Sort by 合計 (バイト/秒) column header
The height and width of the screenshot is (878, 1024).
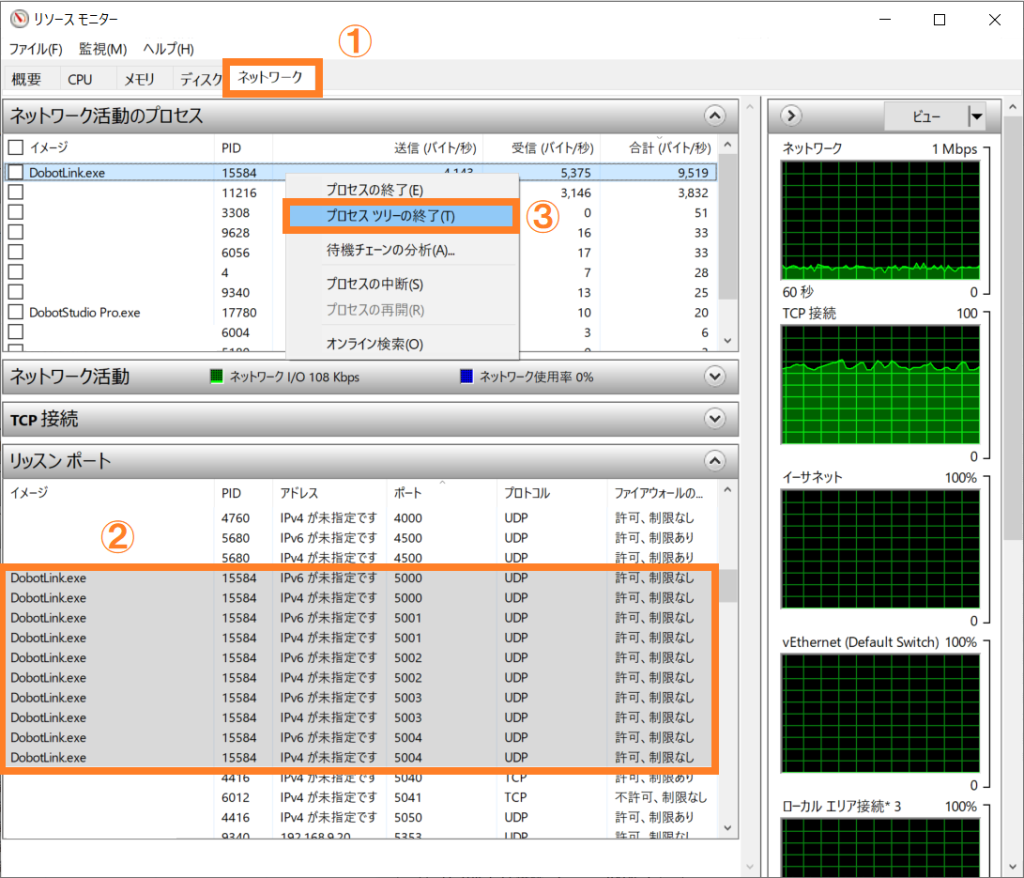pyautogui.click(x=659, y=148)
